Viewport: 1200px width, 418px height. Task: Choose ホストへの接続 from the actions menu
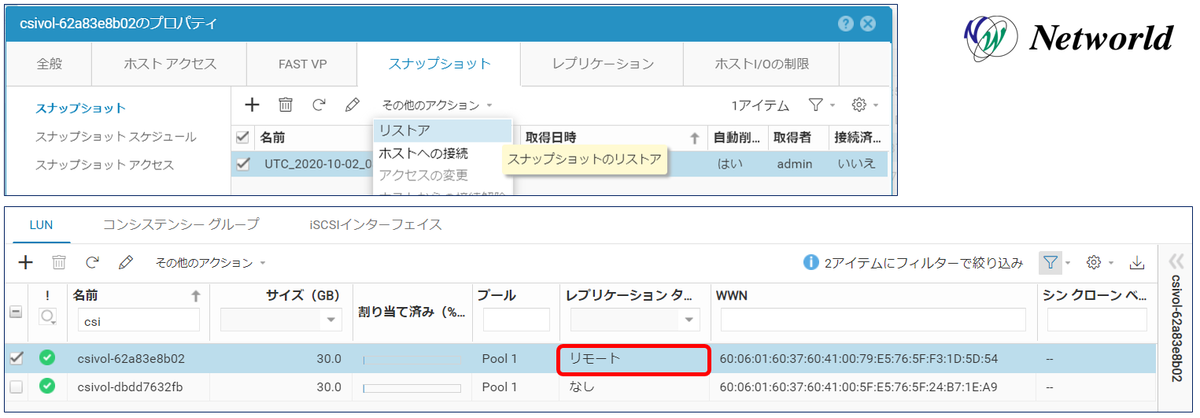tap(441, 153)
